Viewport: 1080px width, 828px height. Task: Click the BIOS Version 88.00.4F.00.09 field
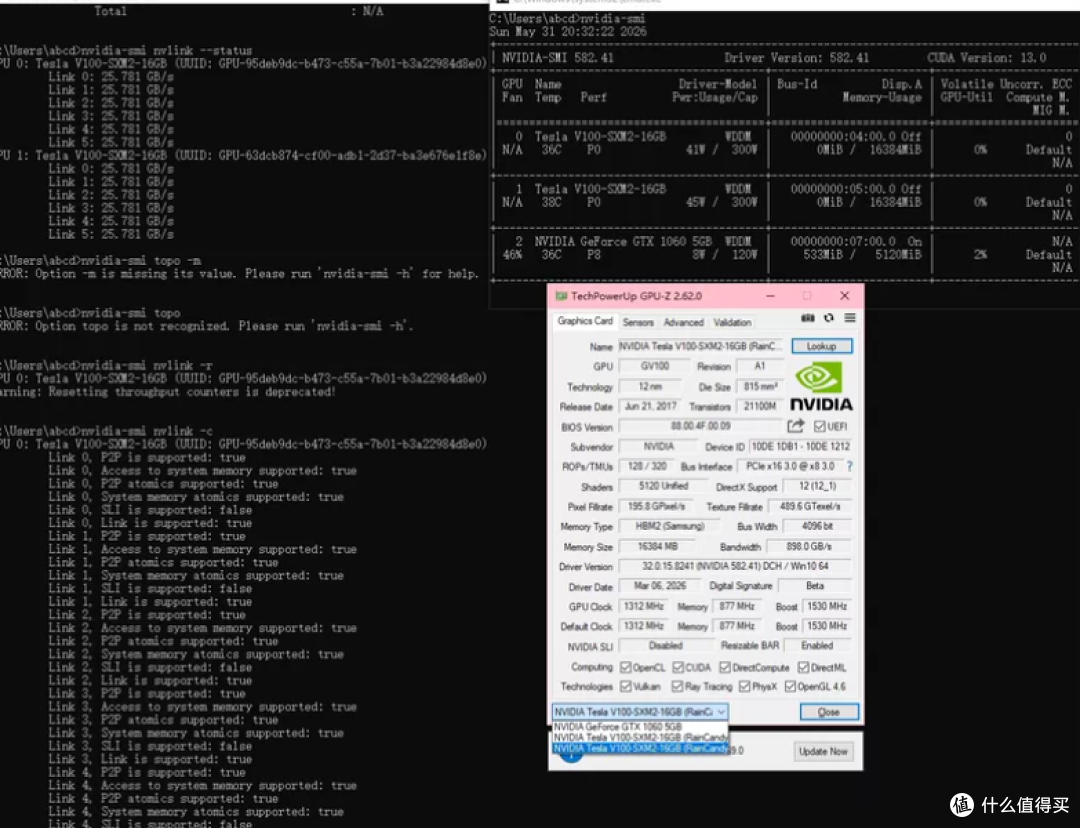pos(700,426)
